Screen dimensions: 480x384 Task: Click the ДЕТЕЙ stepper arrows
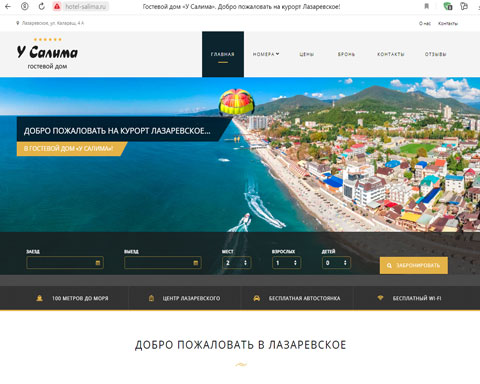point(345,263)
